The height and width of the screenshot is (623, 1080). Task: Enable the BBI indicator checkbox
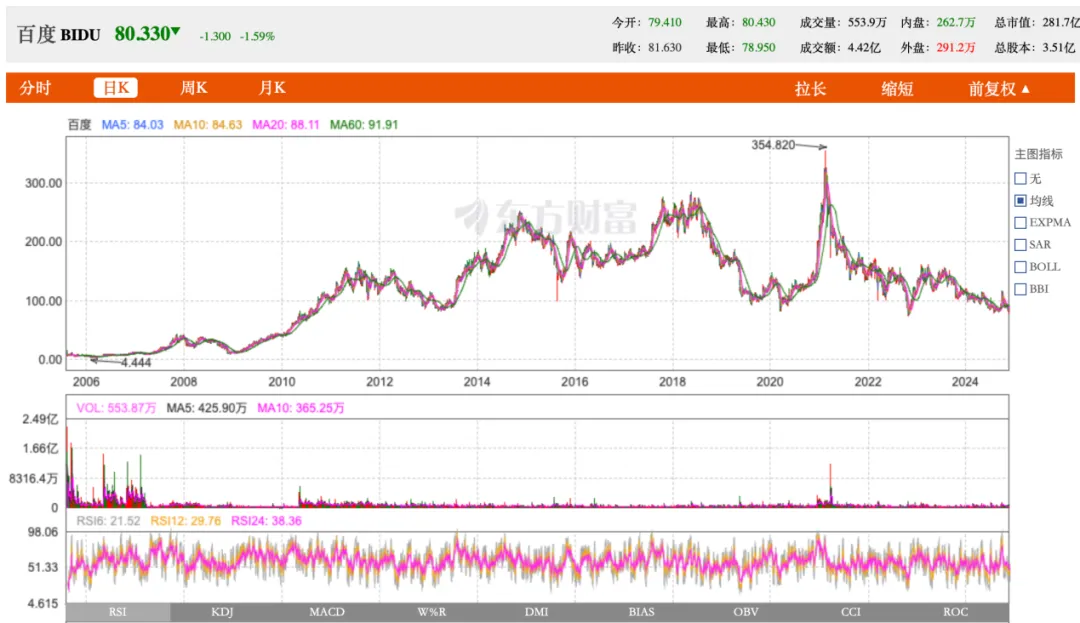(1021, 289)
